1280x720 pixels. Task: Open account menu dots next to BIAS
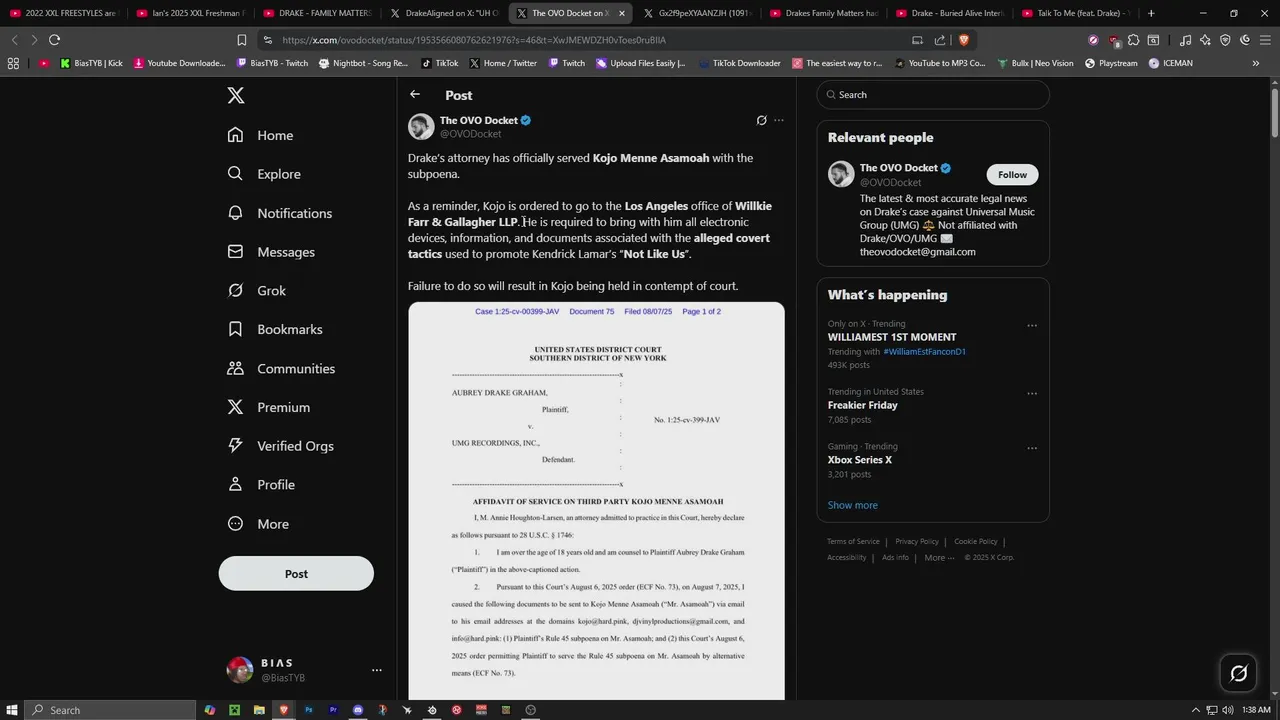click(x=376, y=670)
